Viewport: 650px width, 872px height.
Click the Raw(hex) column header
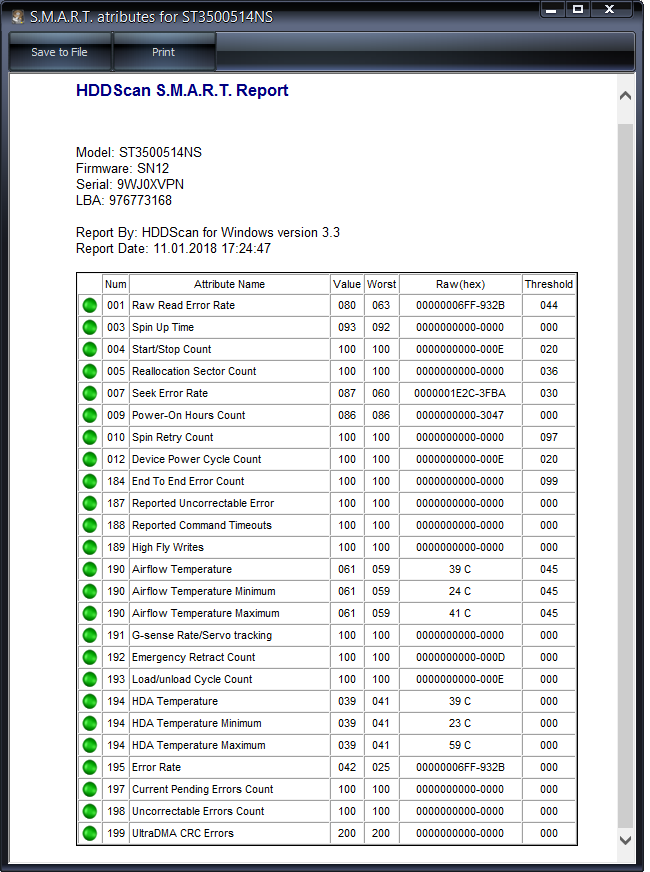[x=460, y=284]
